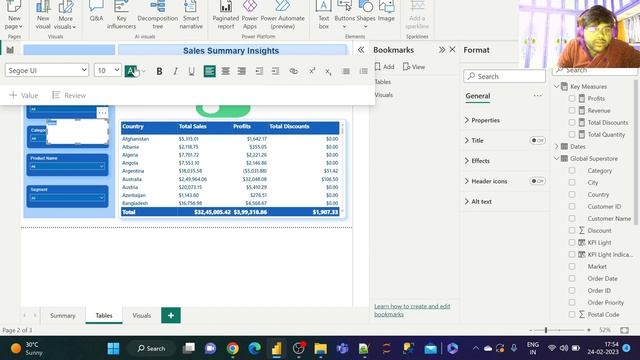Select the General format tab
This screenshot has width=640, height=360.
[x=478, y=96]
